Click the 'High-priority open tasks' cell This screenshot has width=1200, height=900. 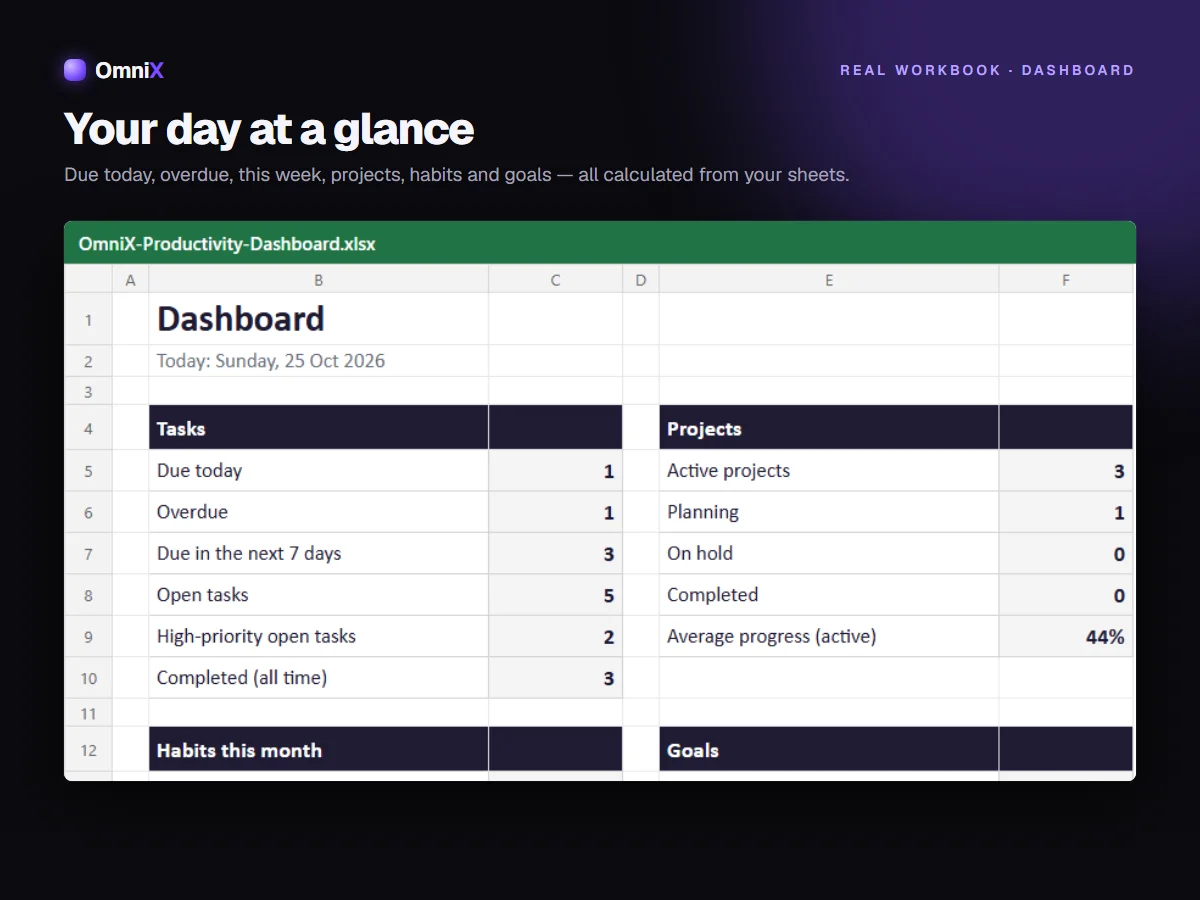click(x=318, y=637)
